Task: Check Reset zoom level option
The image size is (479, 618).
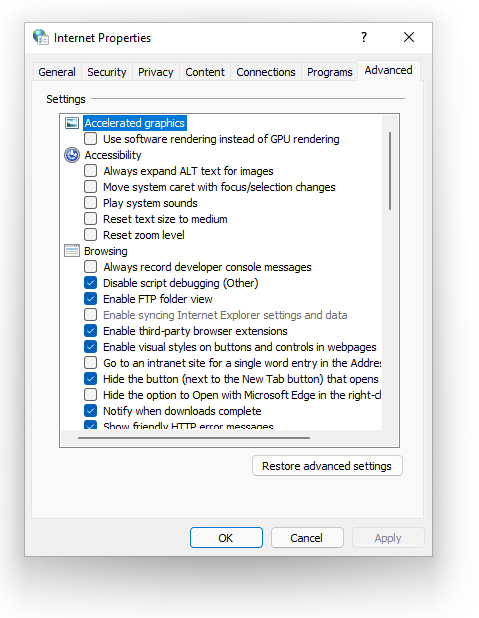Action: (91, 235)
